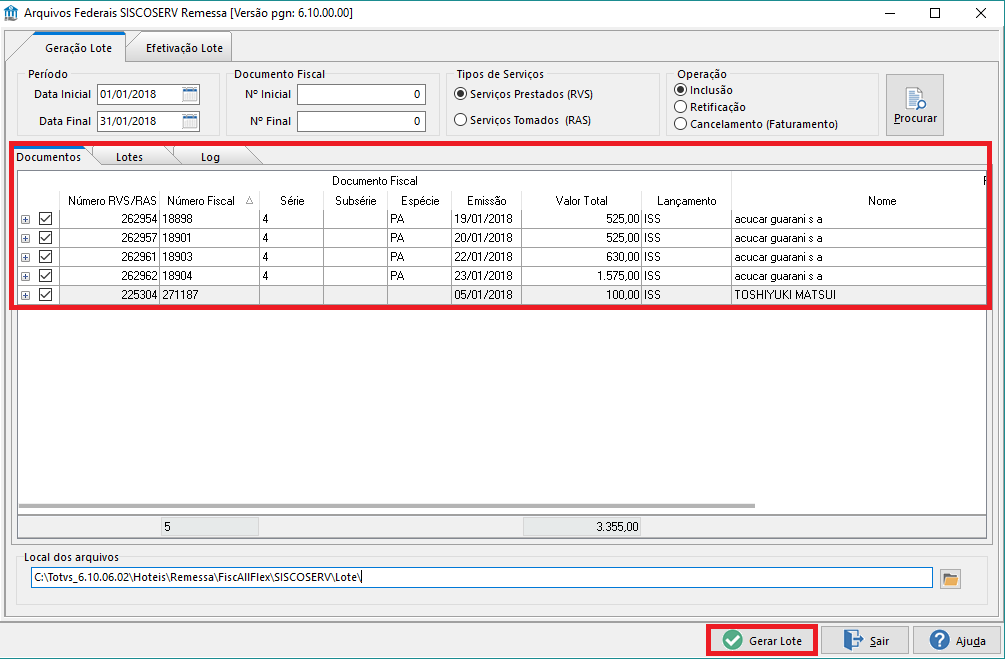
Task: Click the Emissão column header
Action: click(x=486, y=201)
